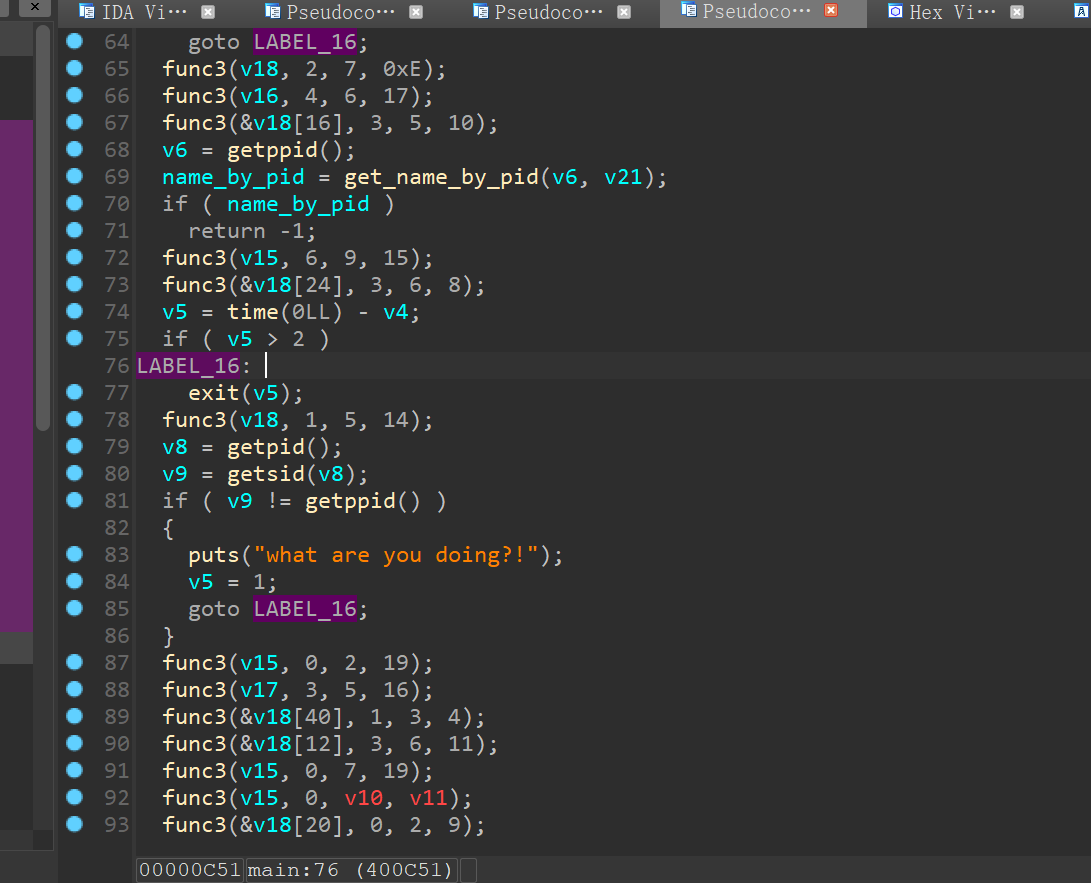
Task: Close the active Pseudocode tab with red X
Action: point(831,12)
